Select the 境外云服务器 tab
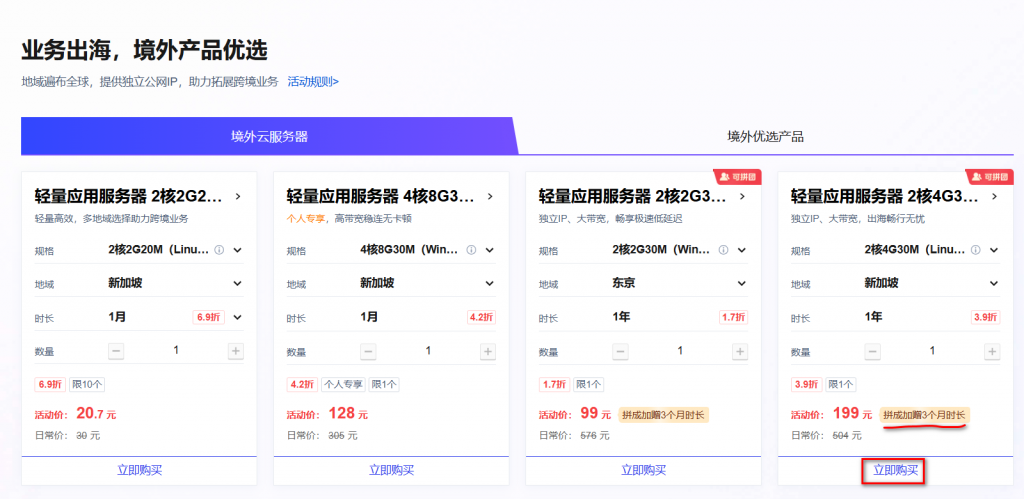The width and height of the screenshot is (1024, 499). tap(269, 137)
